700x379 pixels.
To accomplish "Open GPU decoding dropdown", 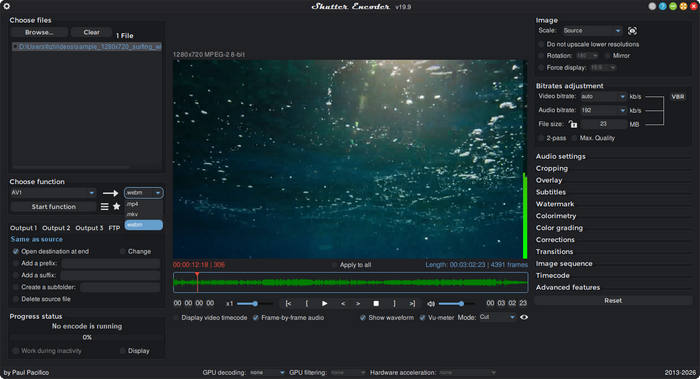I will 267,372.
